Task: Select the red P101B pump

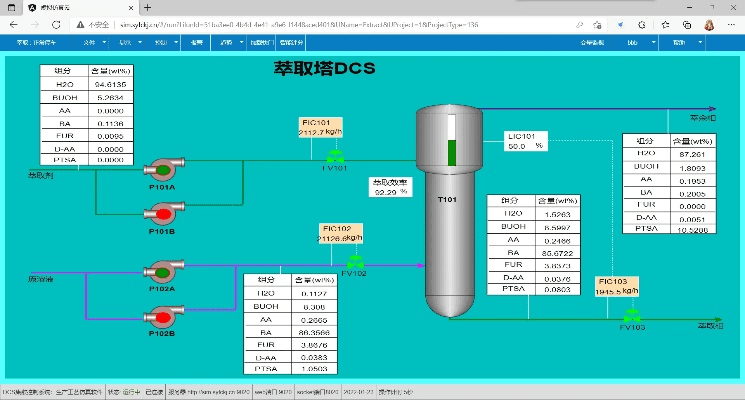Action: [161, 213]
